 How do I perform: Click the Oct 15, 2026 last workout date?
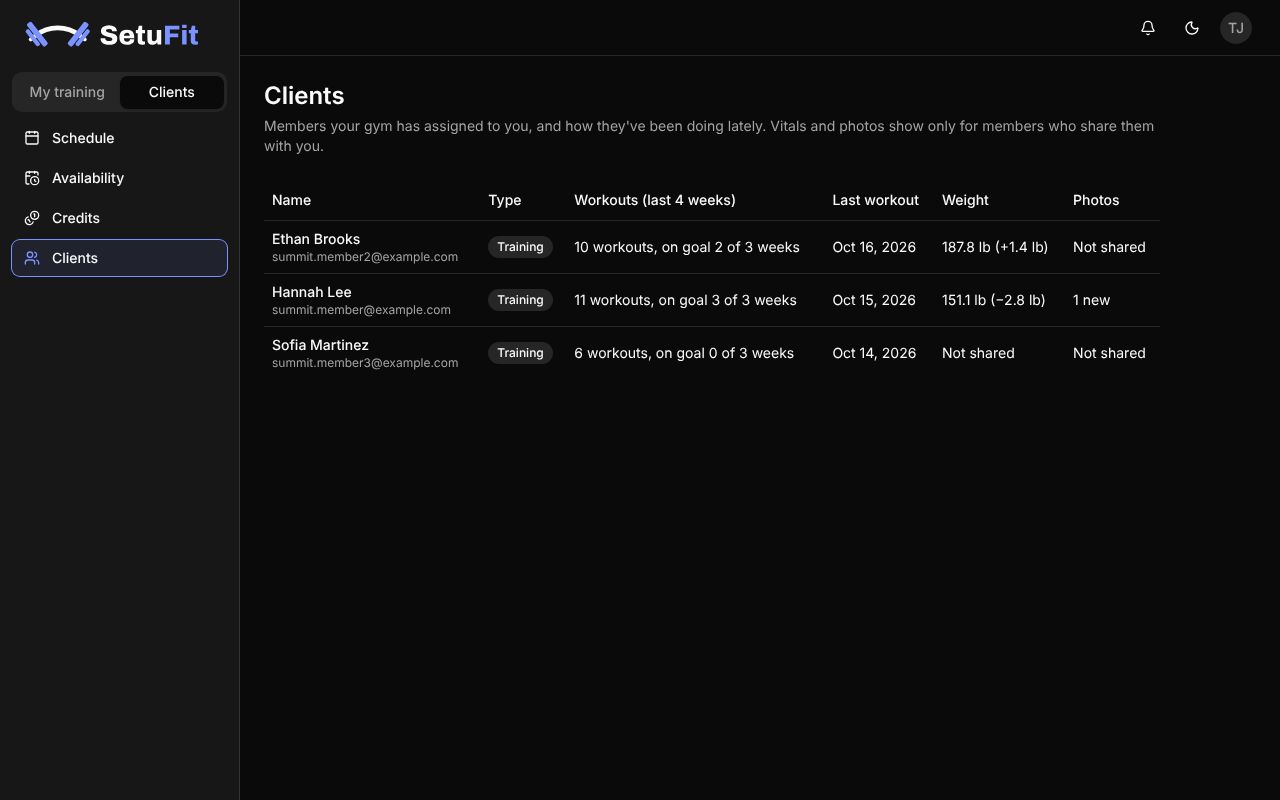click(x=874, y=300)
